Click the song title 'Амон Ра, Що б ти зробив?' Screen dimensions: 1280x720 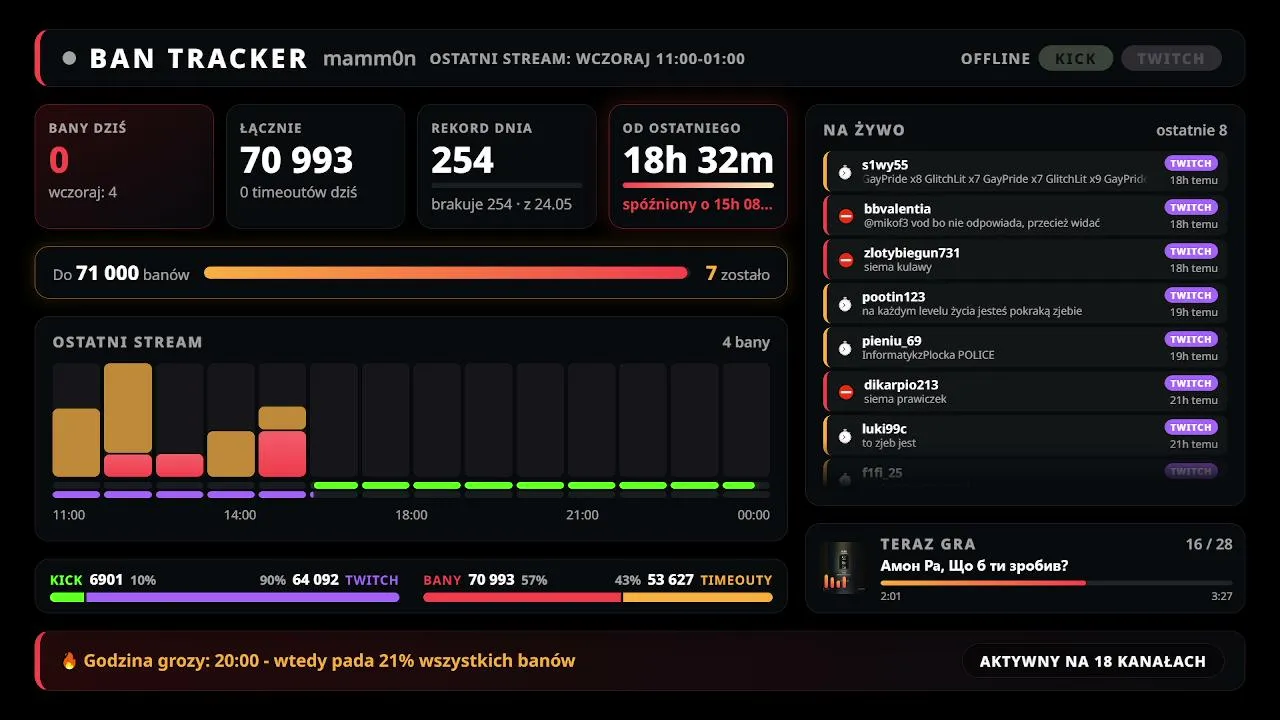point(974,566)
